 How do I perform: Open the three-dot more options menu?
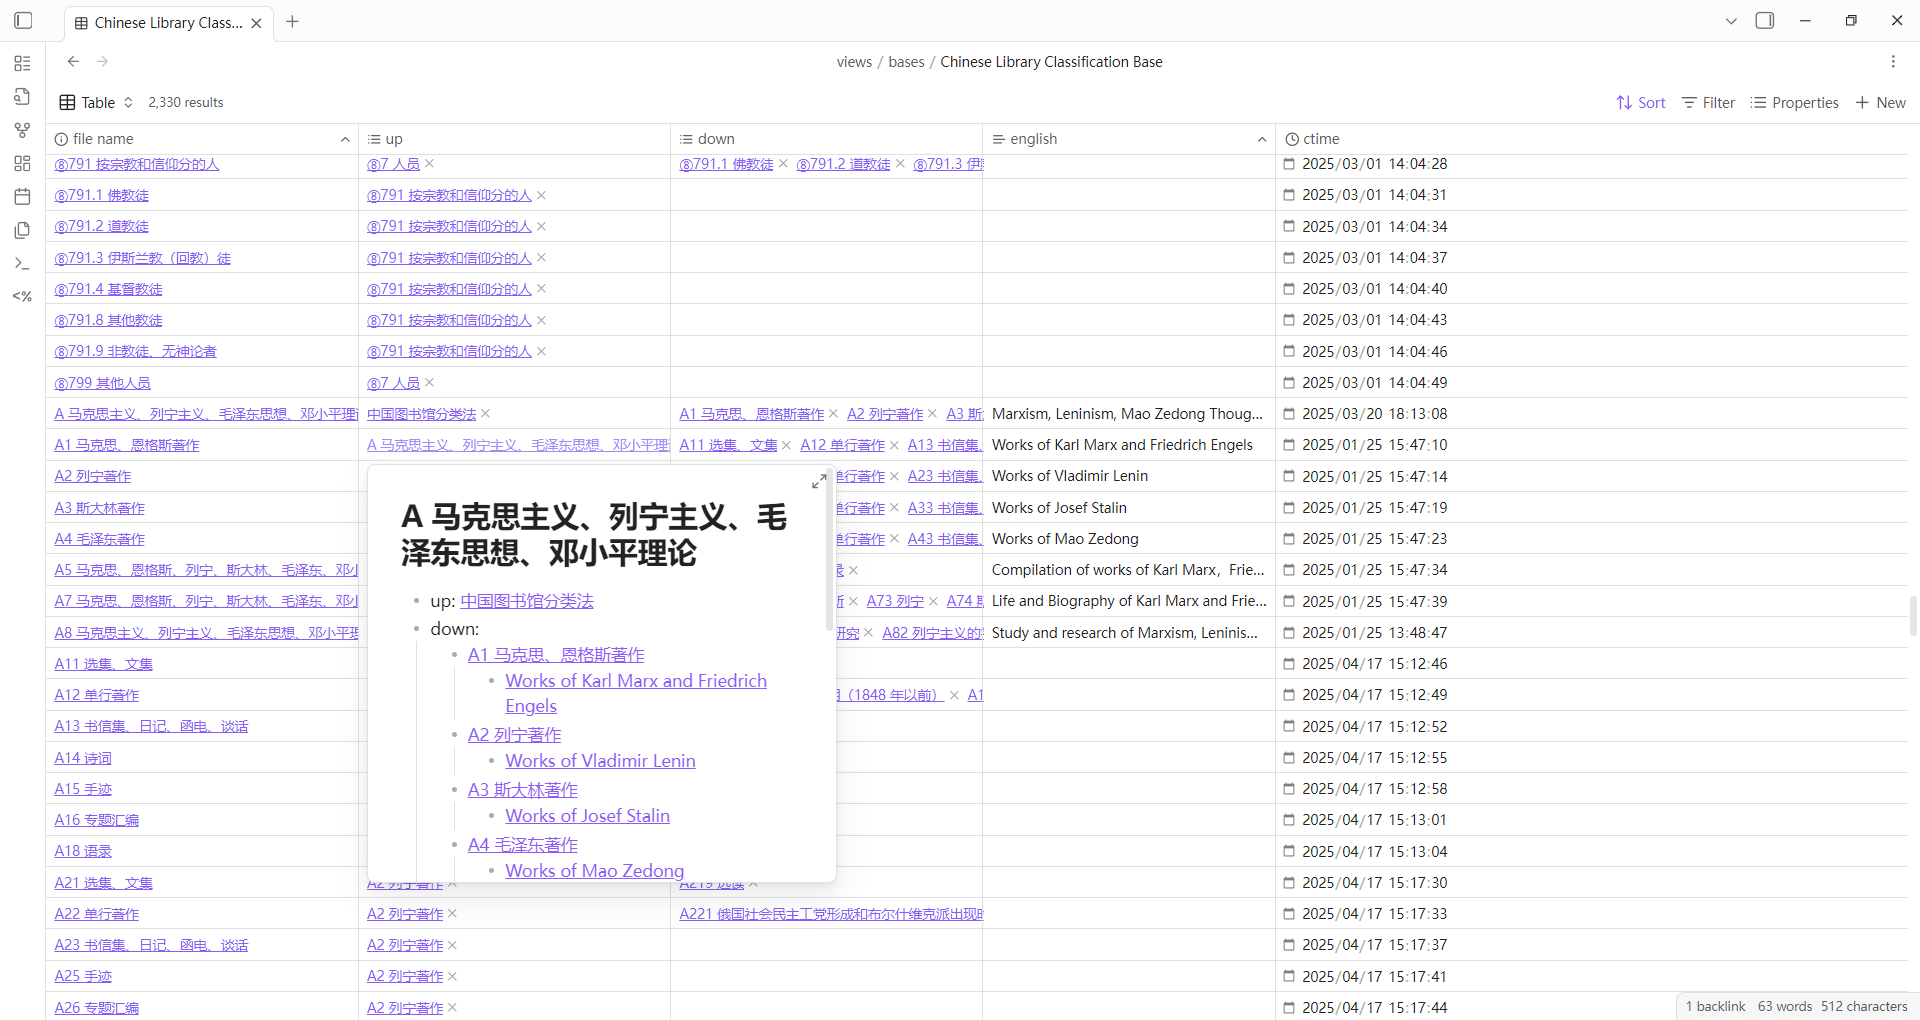(1893, 62)
